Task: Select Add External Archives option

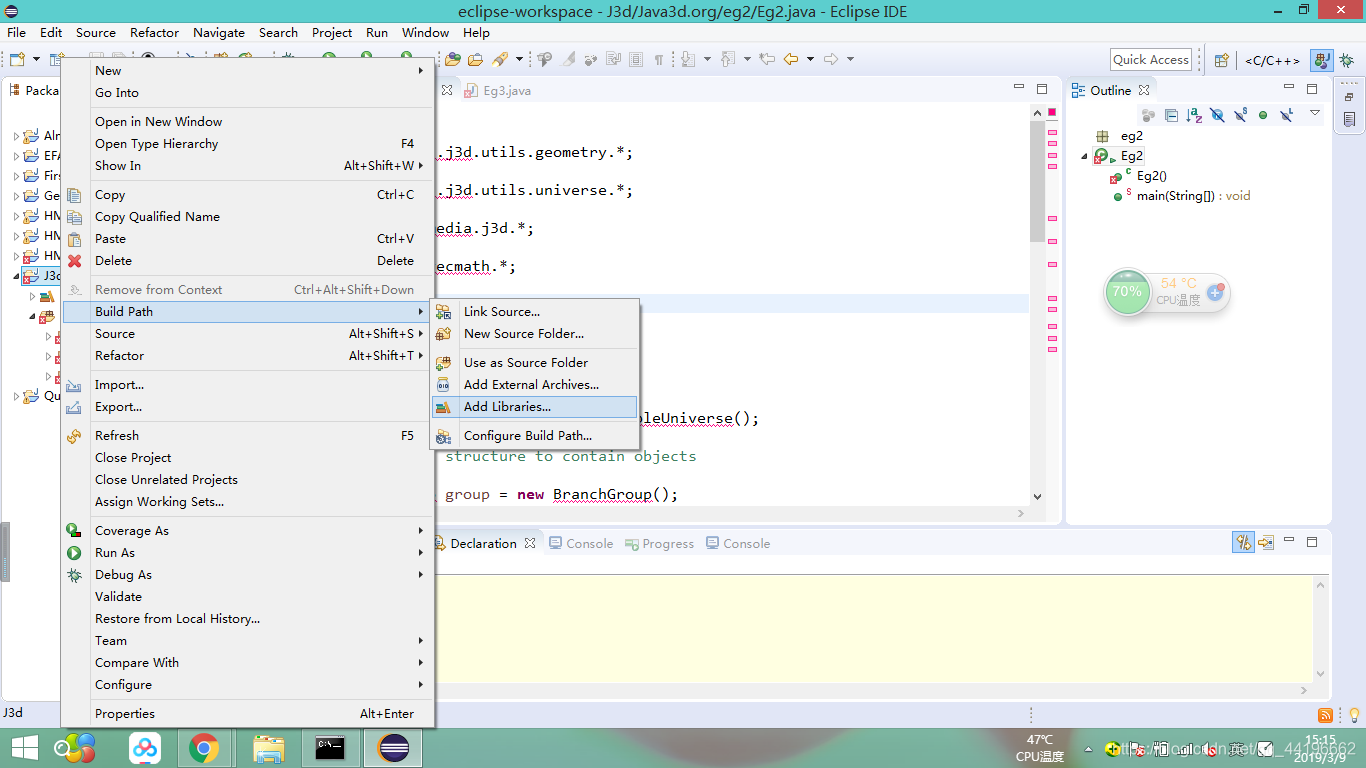Action: coord(534,385)
